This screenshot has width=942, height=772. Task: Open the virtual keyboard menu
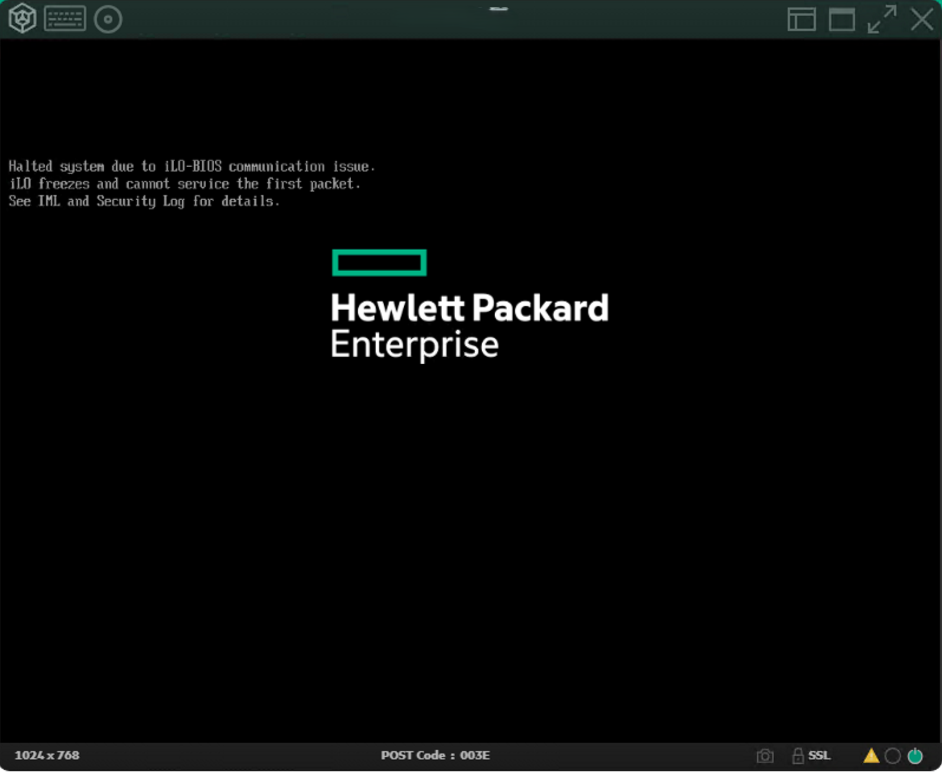65,19
